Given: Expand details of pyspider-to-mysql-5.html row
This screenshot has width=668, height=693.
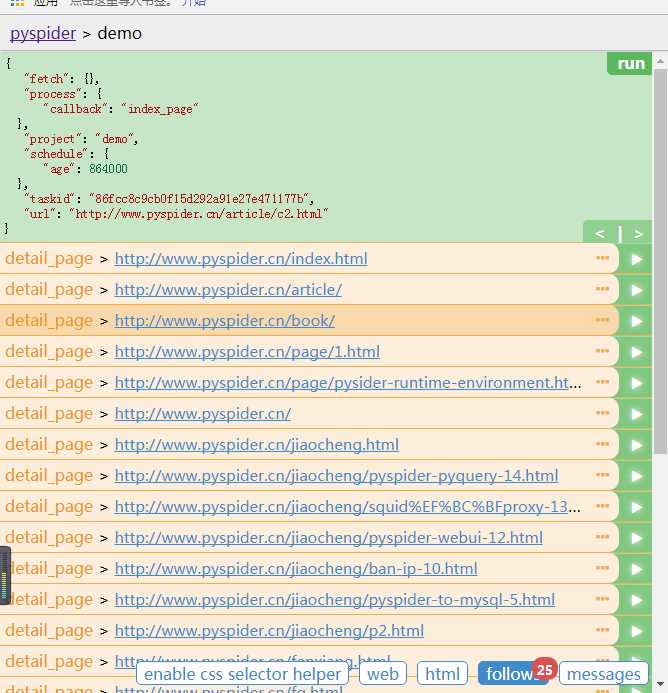Looking at the screenshot, I should pos(602,598).
